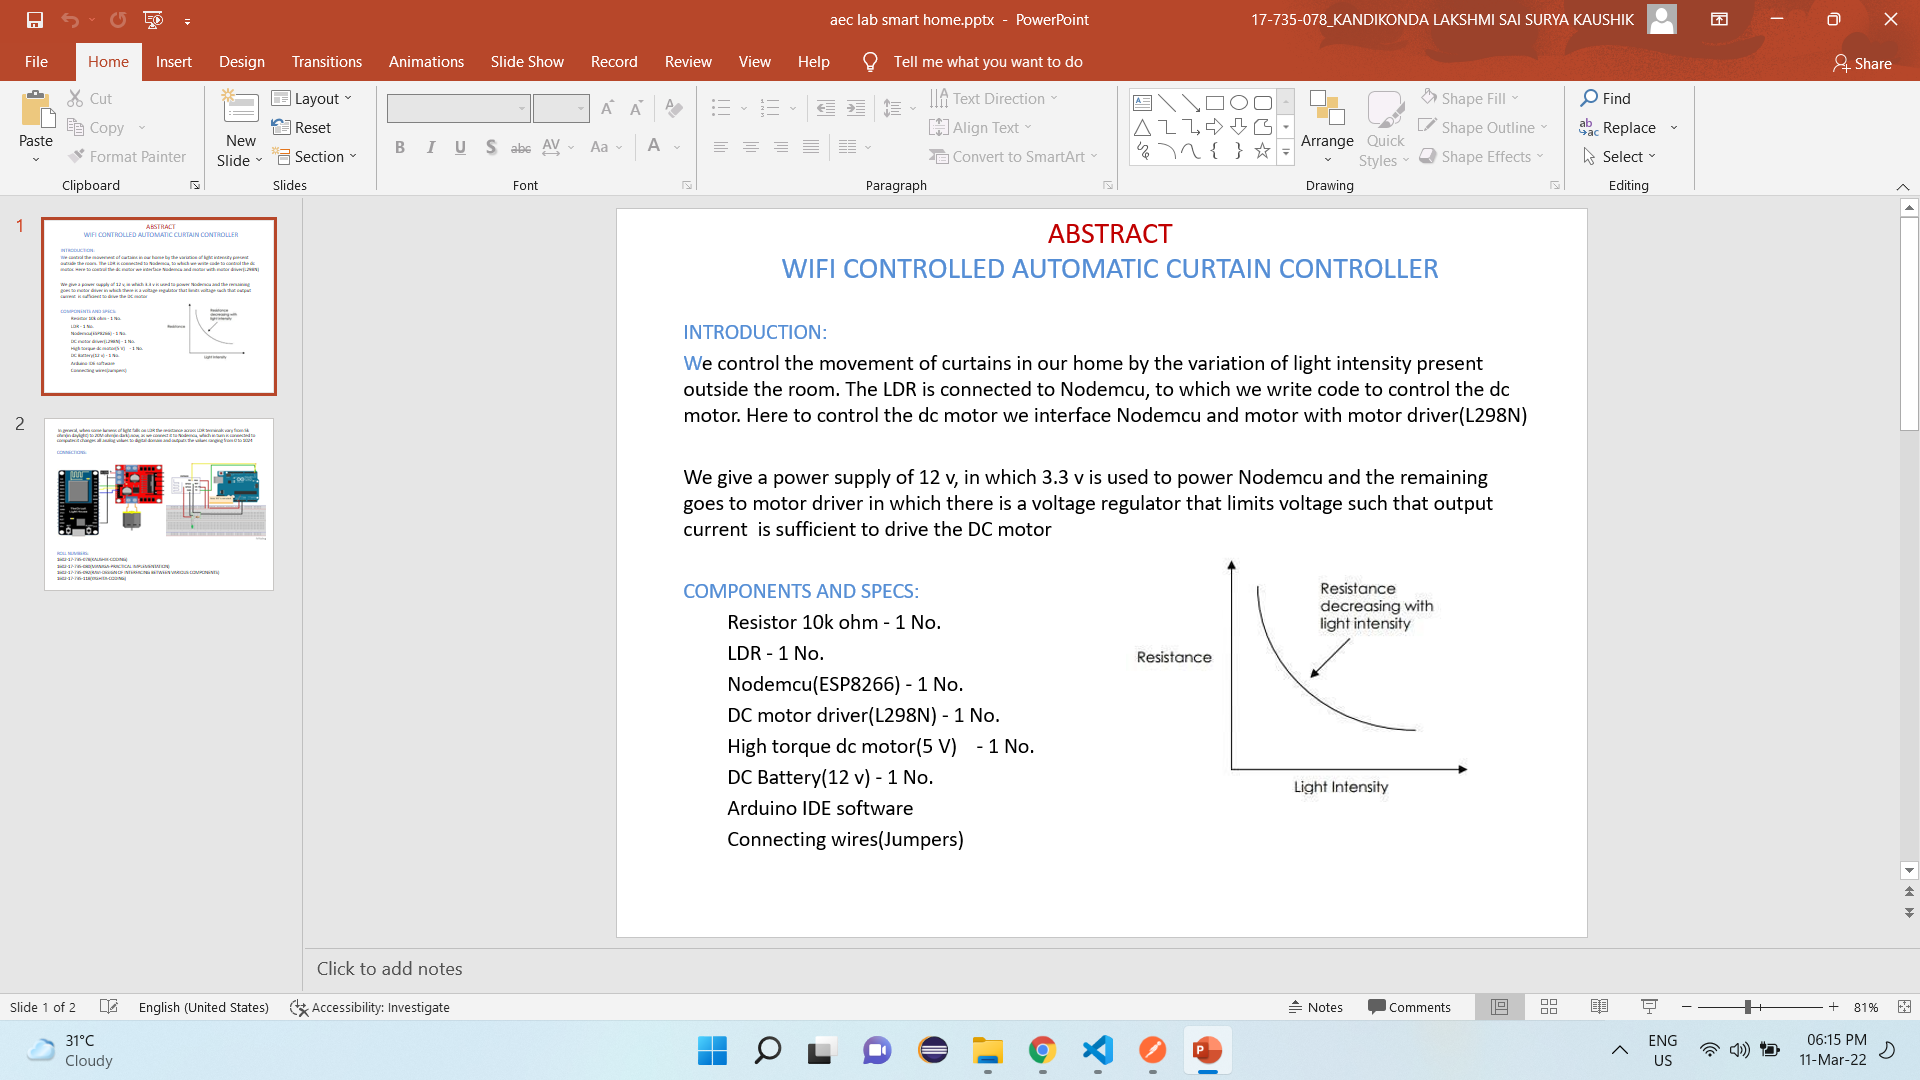The width and height of the screenshot is (1920, 1080).
Task: Click the spell check status icon
Action: pos(109,1007)
